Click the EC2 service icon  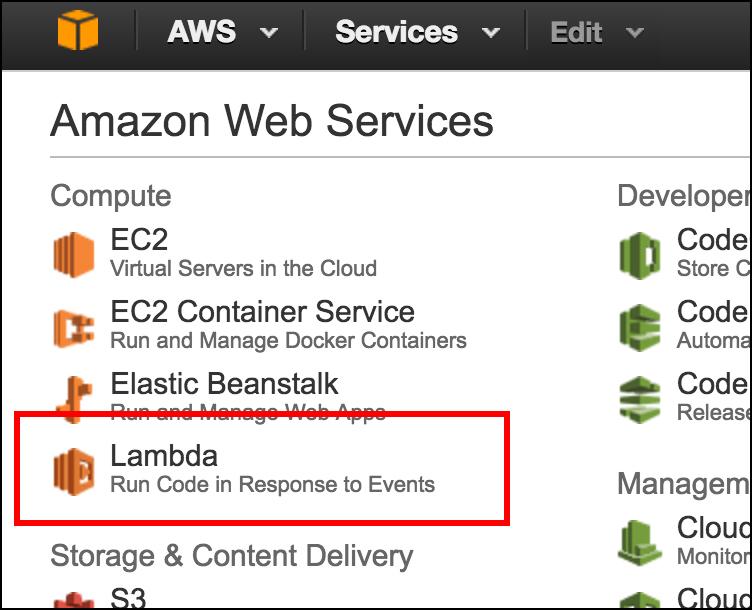[73, 254]
